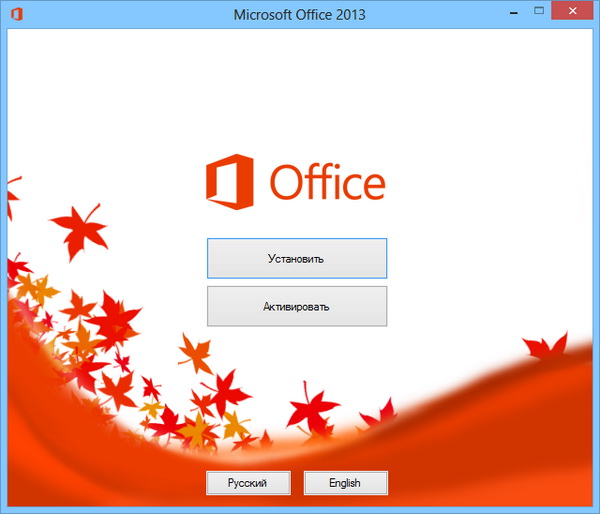Click the Установить install button
The width and height of the screenshot is (600, 514).
pyautogui.click(x=296, y=258)
